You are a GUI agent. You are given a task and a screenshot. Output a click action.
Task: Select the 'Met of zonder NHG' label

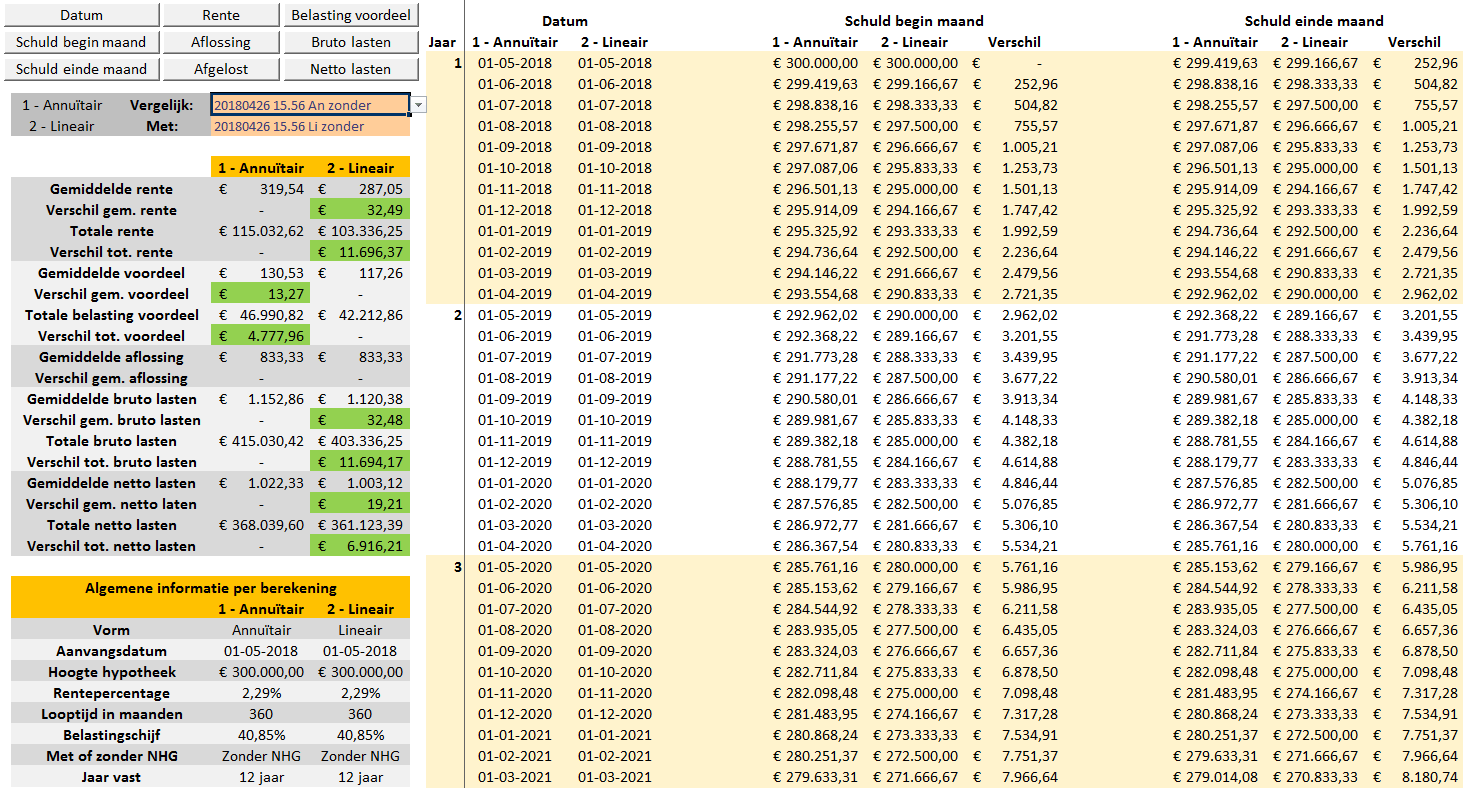111,756
